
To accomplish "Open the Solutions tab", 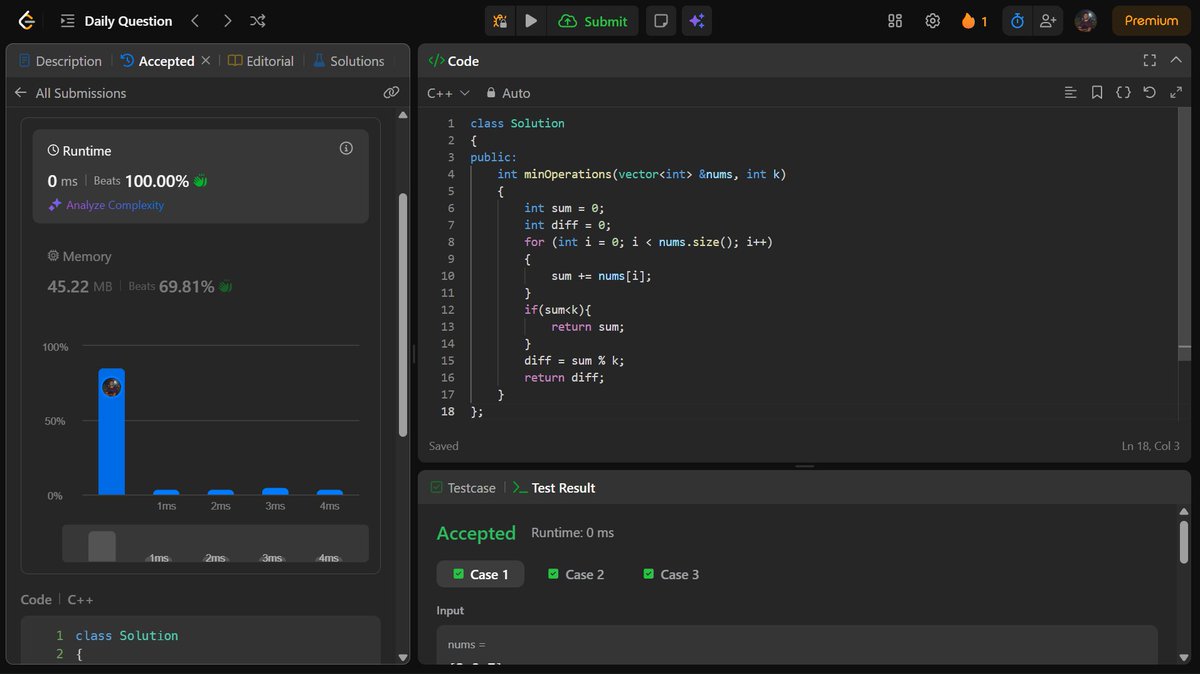I will [348, 61].
